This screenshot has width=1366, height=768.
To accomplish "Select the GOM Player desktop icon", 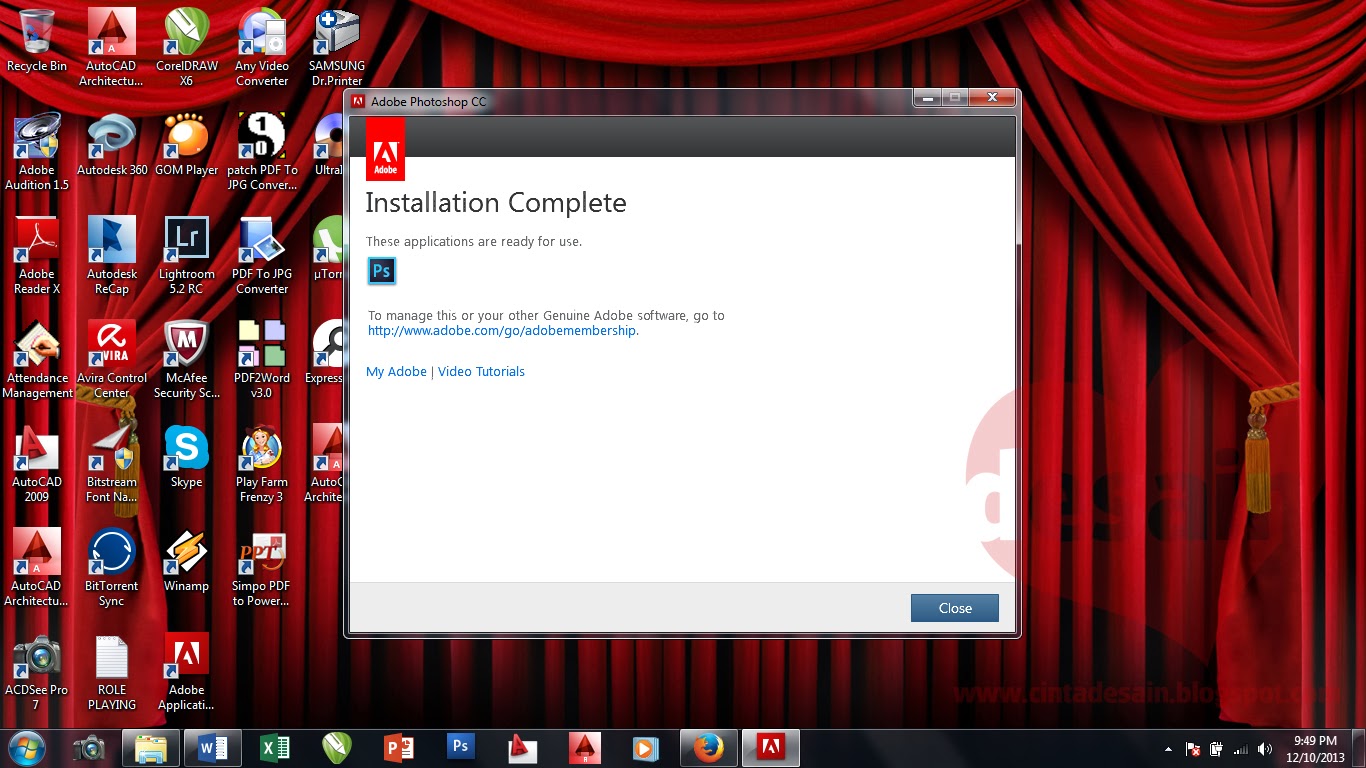I will 186,144.
